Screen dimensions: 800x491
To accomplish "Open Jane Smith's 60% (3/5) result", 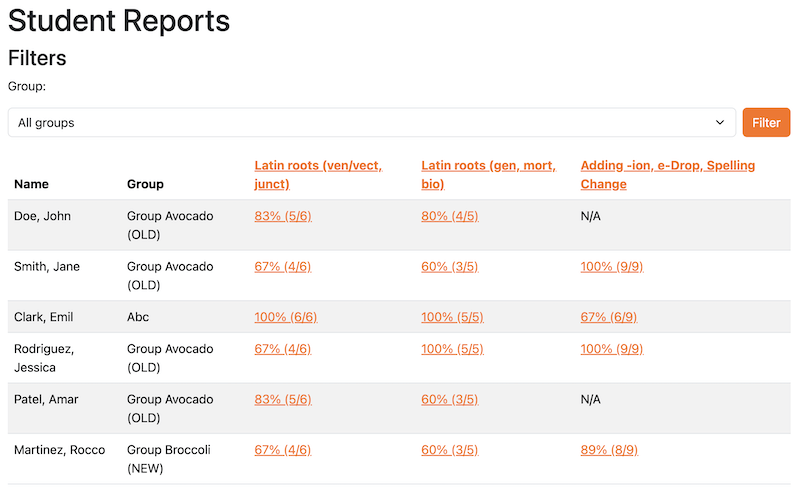I will coord(449,267).
